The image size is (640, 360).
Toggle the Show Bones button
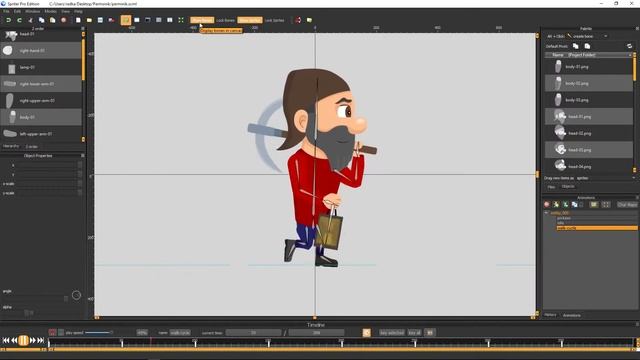click(x=202, y=20)
